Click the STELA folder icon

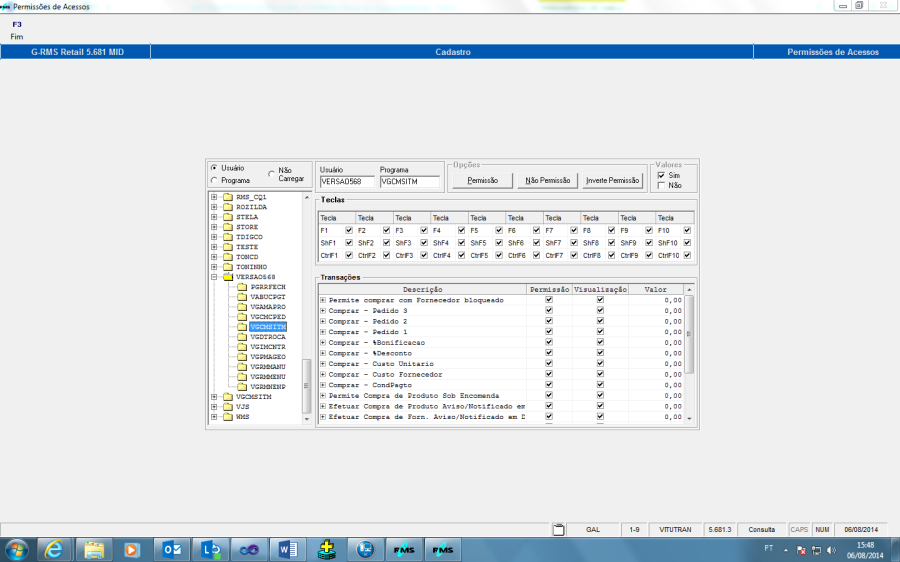pyautogui.click(x=228, y=217)
